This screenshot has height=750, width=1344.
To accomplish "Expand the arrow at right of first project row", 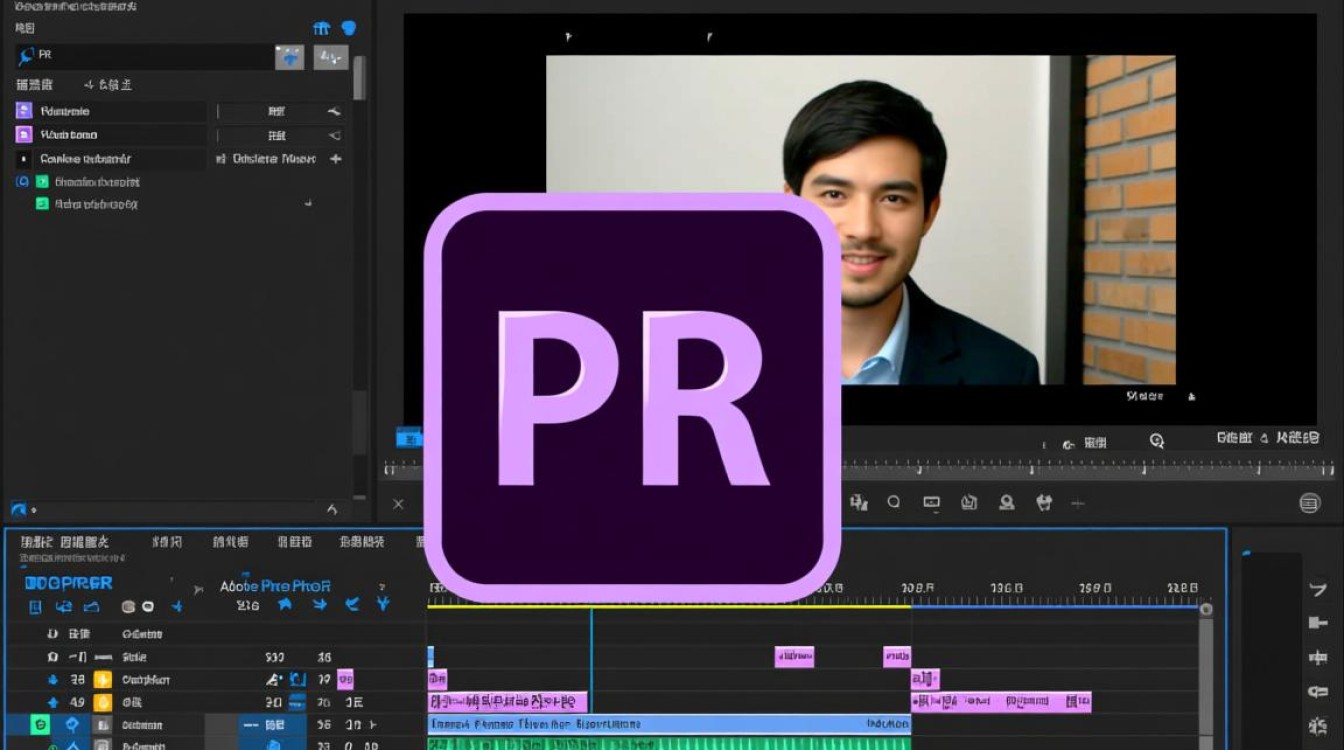I will [x=334, y=111].
